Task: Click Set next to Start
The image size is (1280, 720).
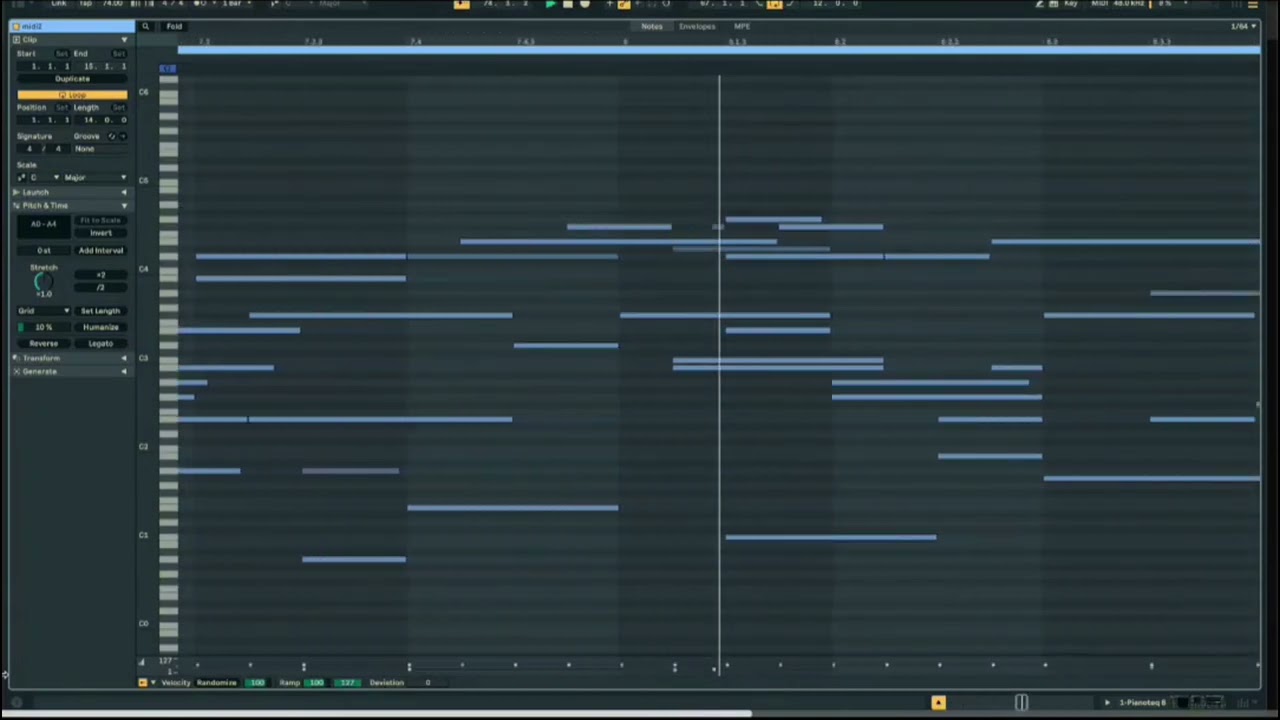Action: [61, 53]
